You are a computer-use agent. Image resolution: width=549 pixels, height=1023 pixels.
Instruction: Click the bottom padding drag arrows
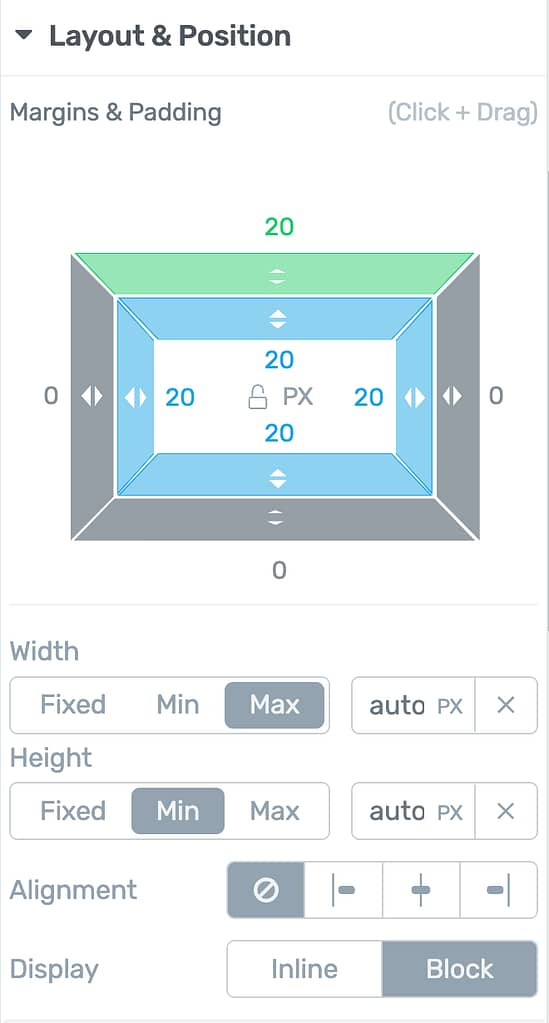pyautogui.click(x=278, y=478)
